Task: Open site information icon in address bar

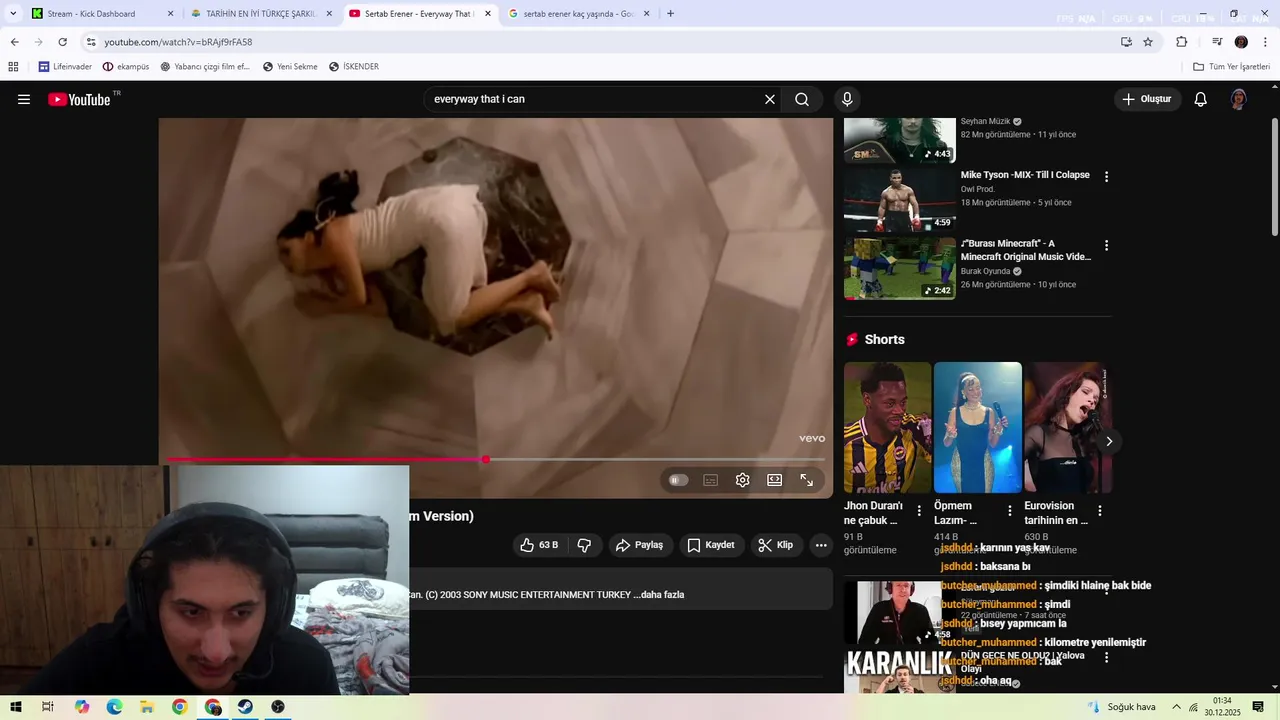Action: point(91,42)
